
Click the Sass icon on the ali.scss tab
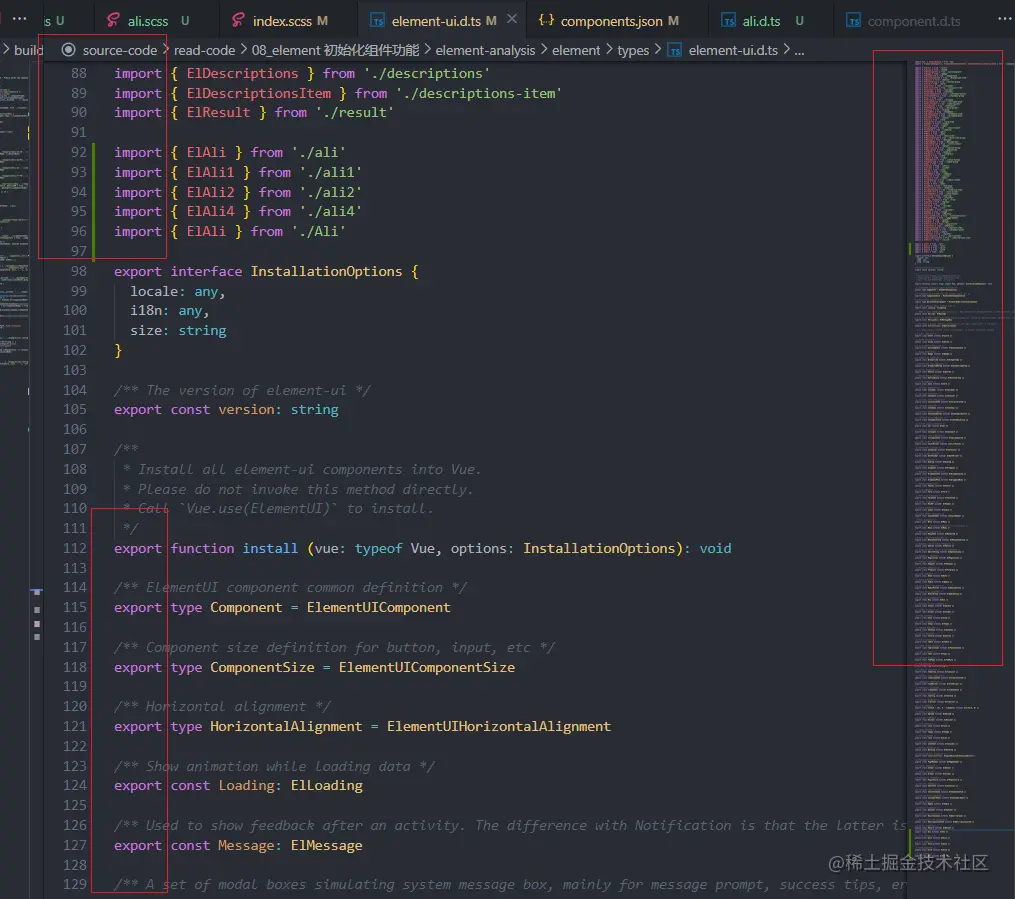[113, 21]
